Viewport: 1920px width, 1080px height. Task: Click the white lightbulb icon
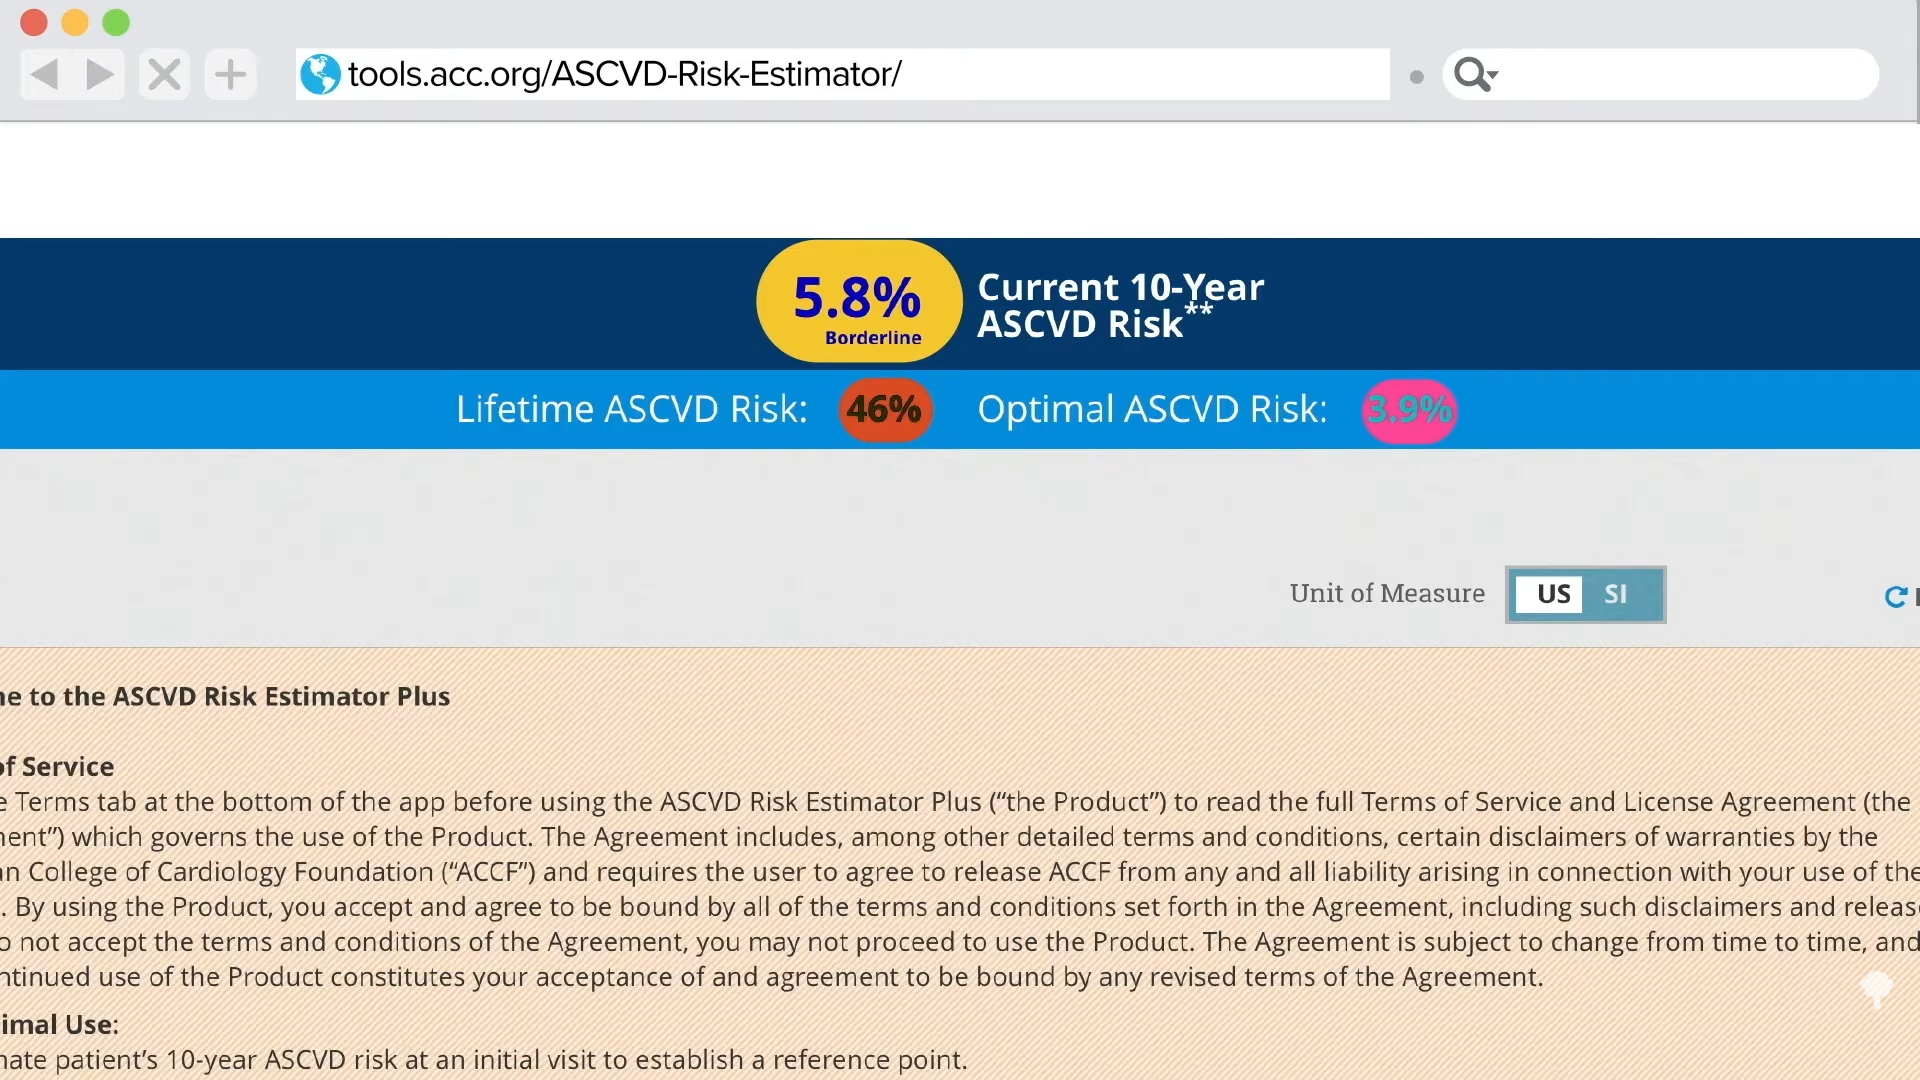[1876, 988]
